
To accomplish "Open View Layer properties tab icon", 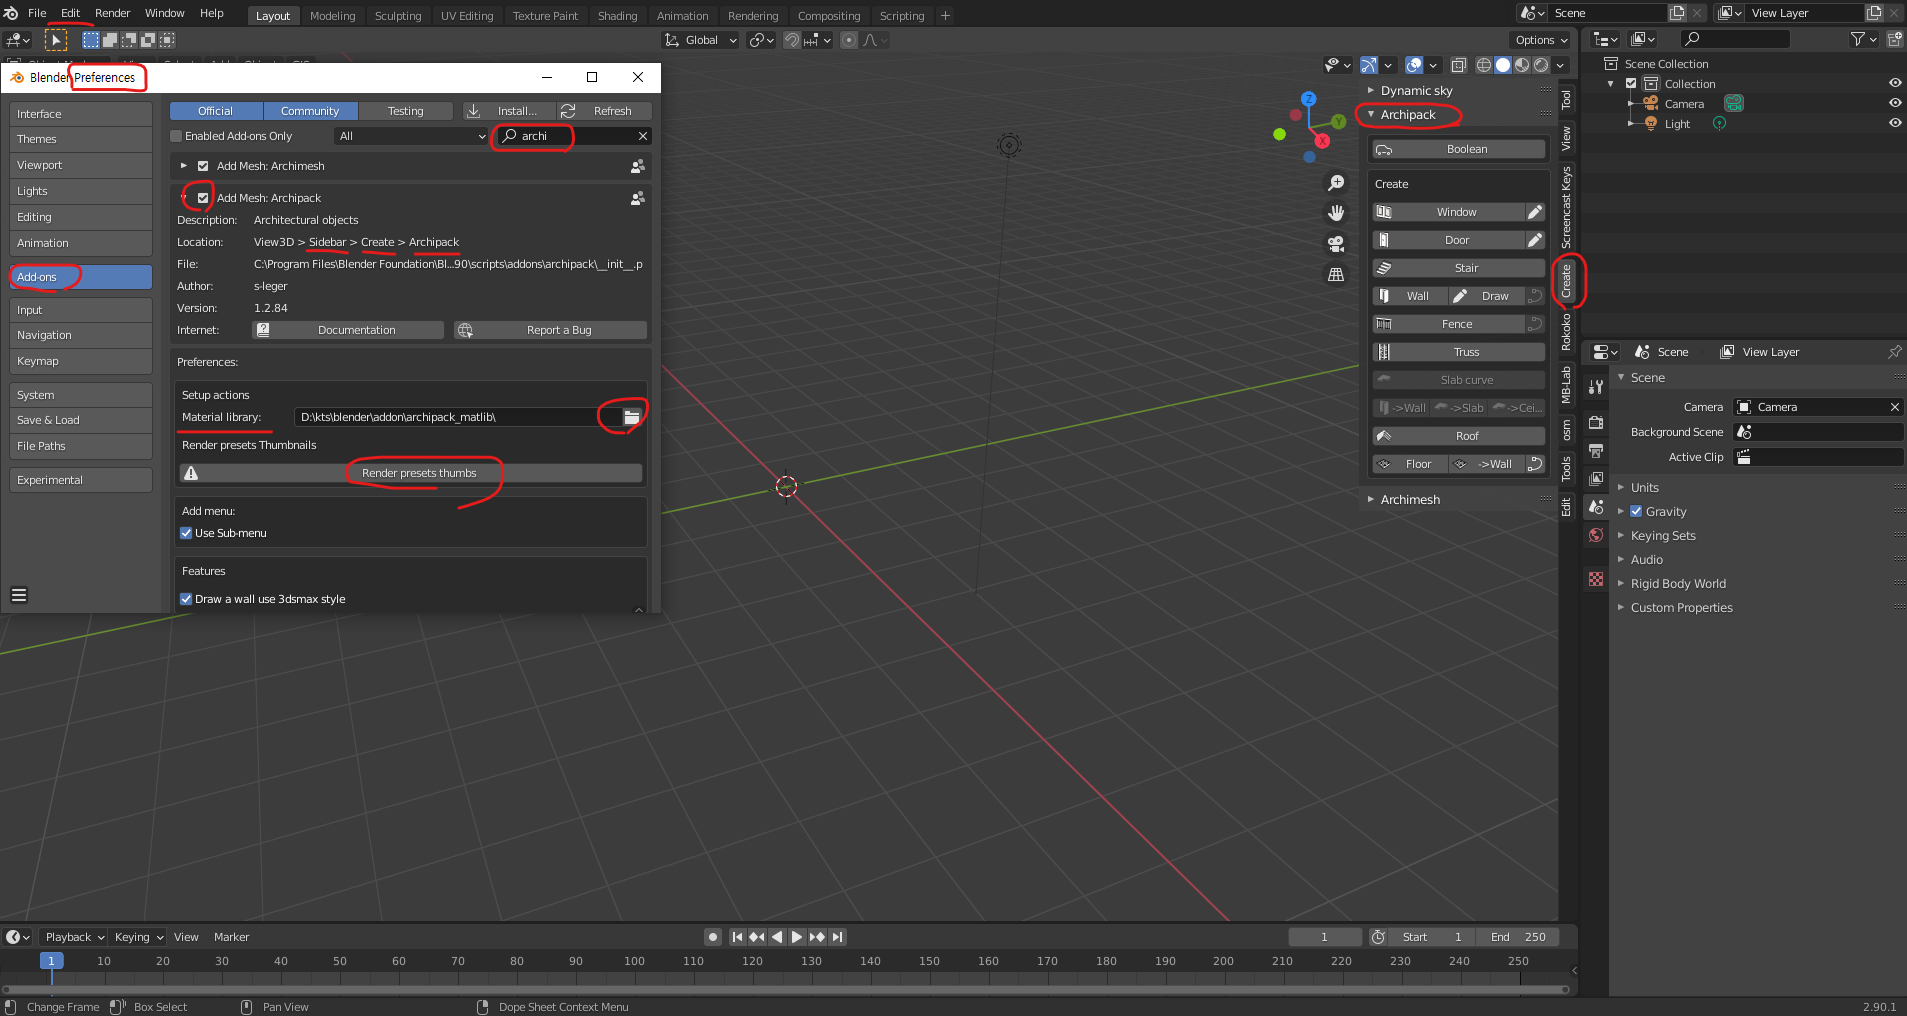I will (x=1596, y=478).
